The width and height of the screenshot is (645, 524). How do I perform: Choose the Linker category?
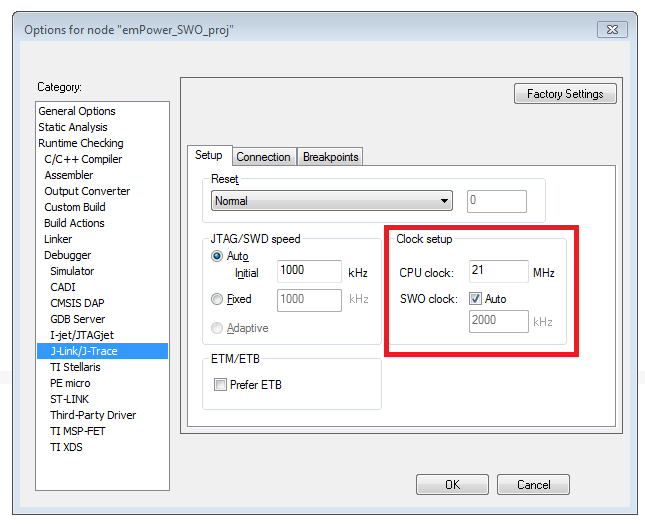58,239
